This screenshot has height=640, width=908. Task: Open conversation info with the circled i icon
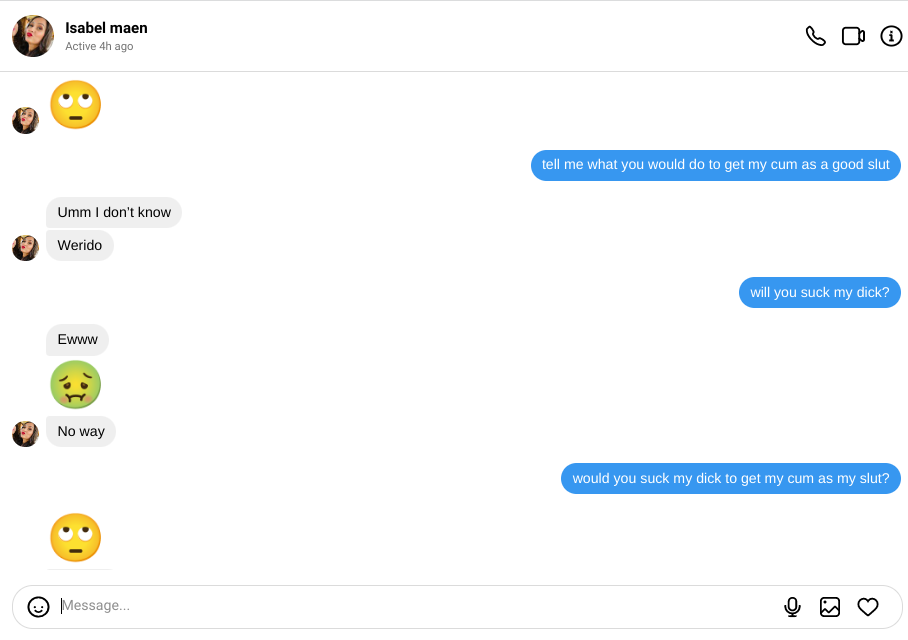(890, 36)
